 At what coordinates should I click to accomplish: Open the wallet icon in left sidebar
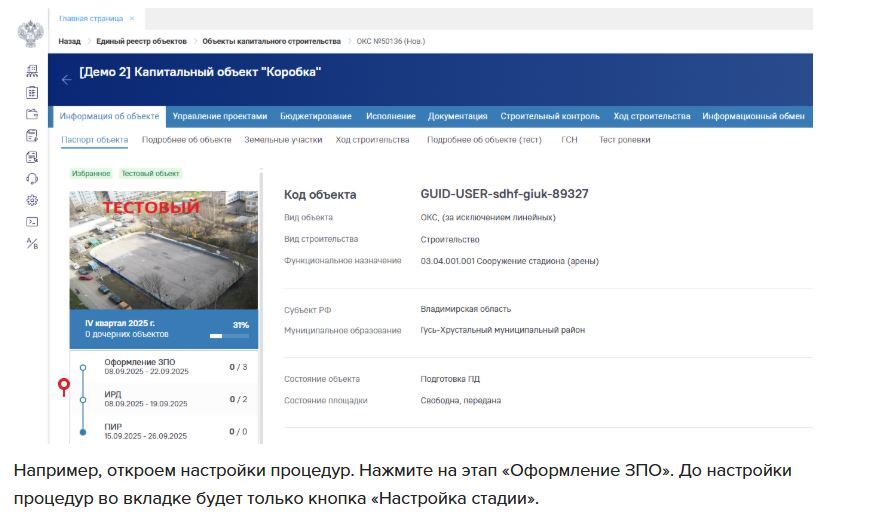point(32,114)
